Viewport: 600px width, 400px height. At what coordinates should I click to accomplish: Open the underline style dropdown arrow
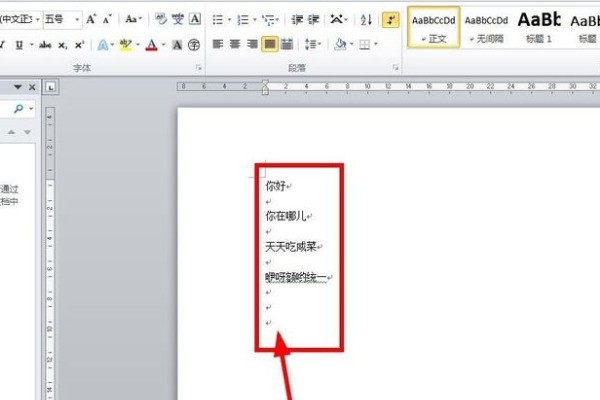point(31,45)
